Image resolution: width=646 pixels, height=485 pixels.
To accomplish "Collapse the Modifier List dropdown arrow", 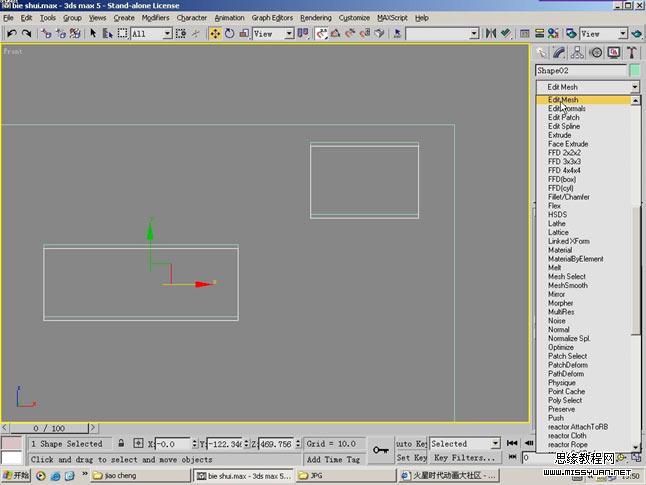I will pyautogui.click(x=634, y=87).
